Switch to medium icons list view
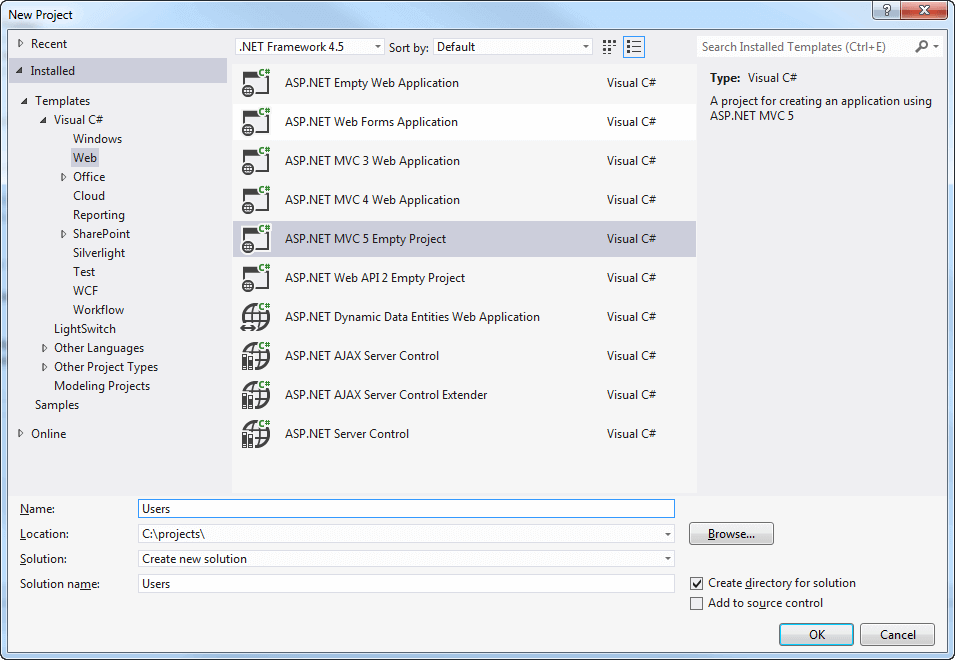This screenshot has height=660, width=955. click(x=634, y=47)
